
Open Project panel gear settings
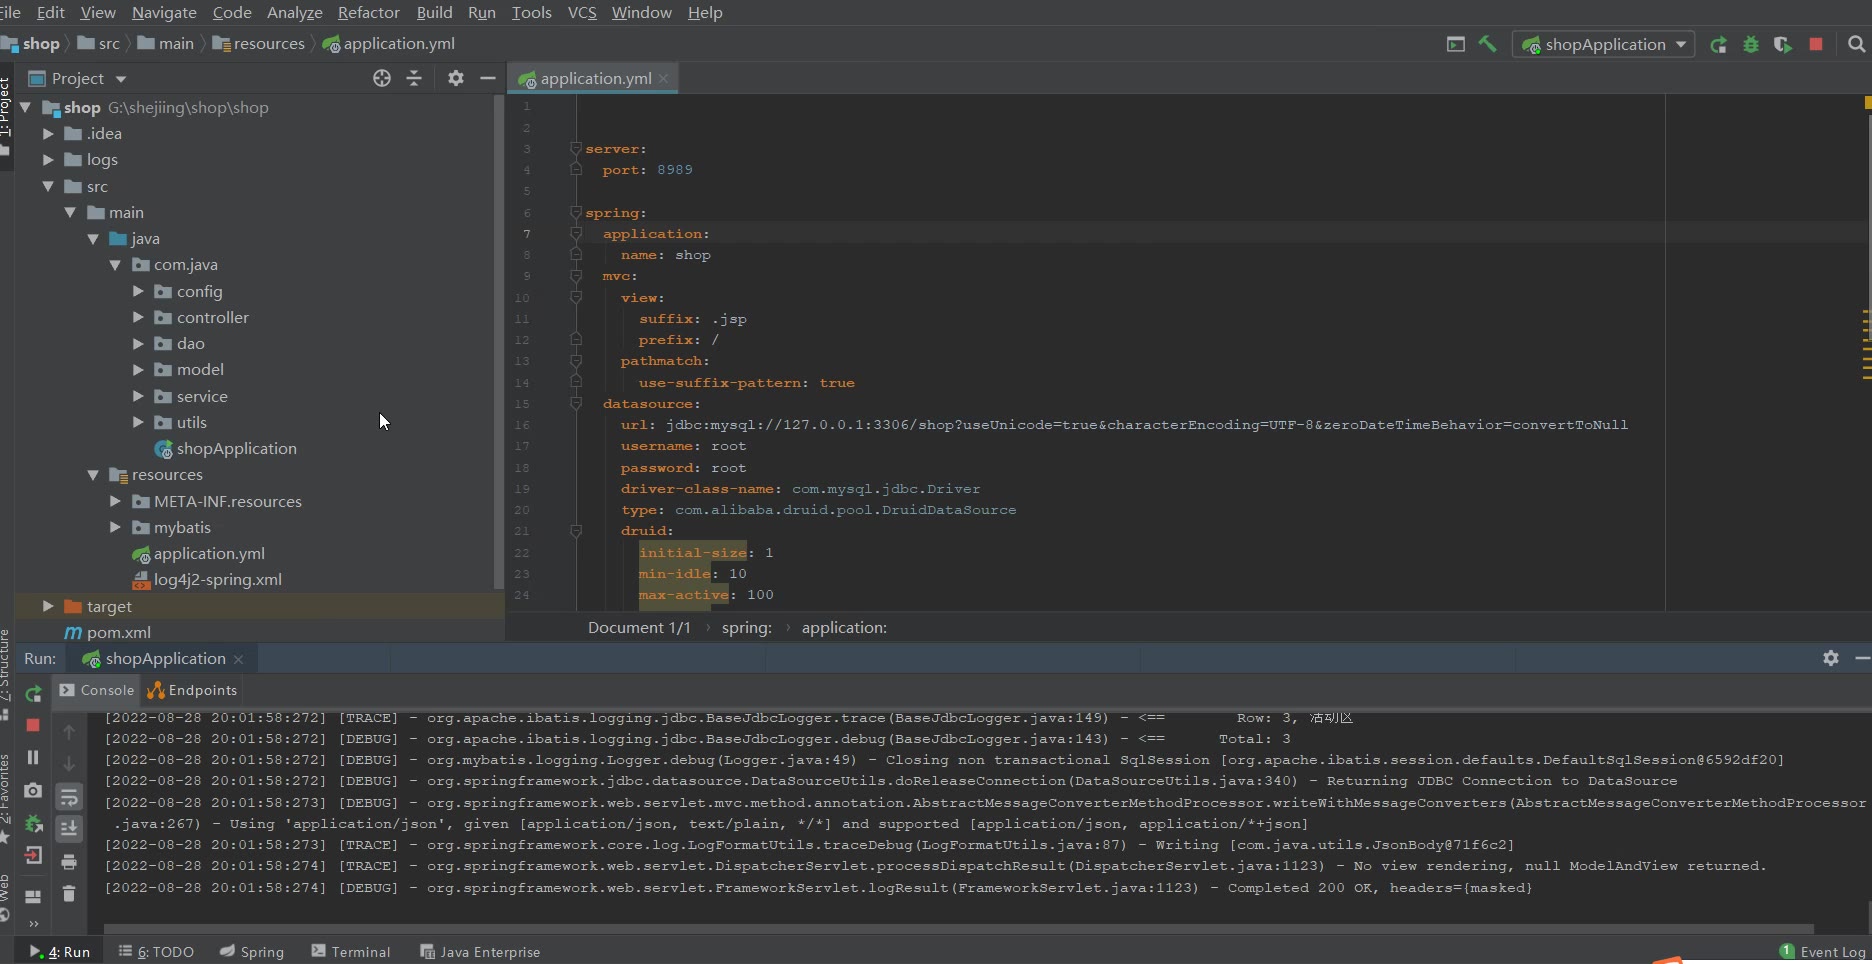coord(456,78)
